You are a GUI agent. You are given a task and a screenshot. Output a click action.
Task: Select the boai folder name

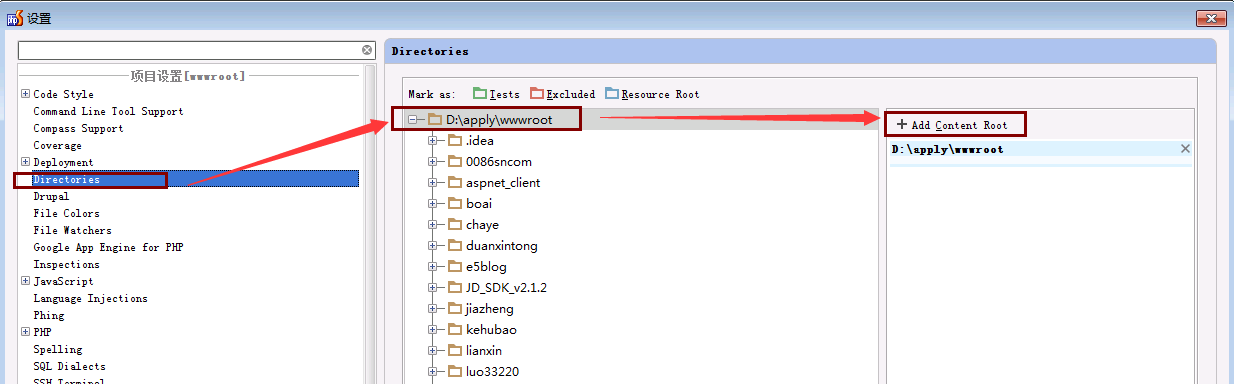click(x=478, y=204)
